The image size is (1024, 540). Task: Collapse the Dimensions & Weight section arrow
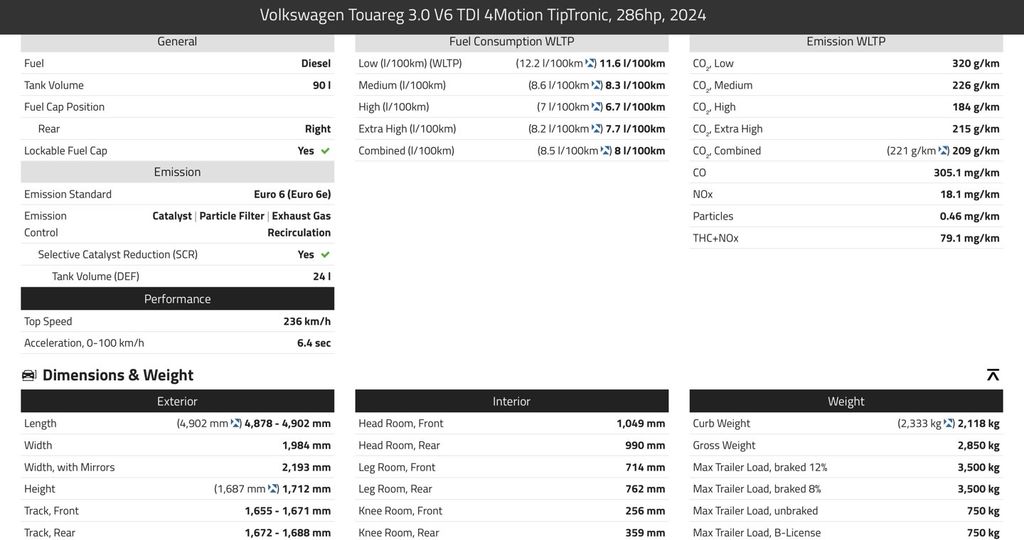tap(993, 375)
